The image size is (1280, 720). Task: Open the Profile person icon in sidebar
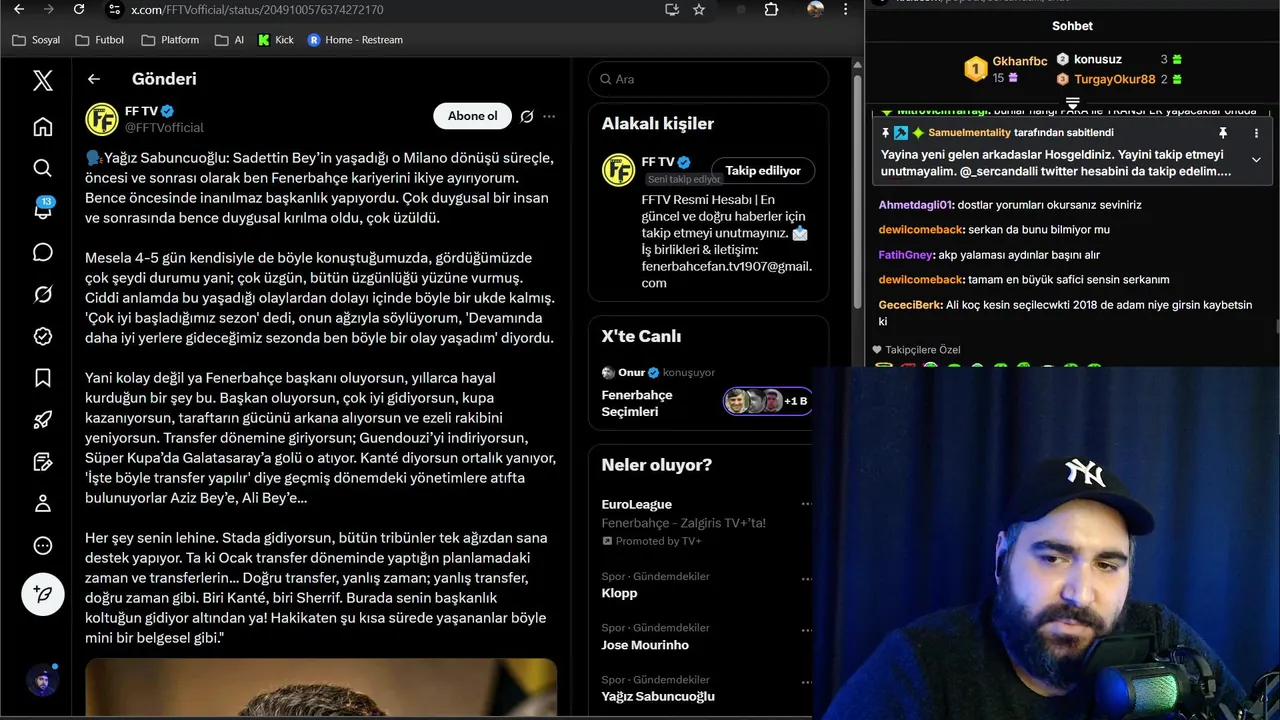click(42, 503)
